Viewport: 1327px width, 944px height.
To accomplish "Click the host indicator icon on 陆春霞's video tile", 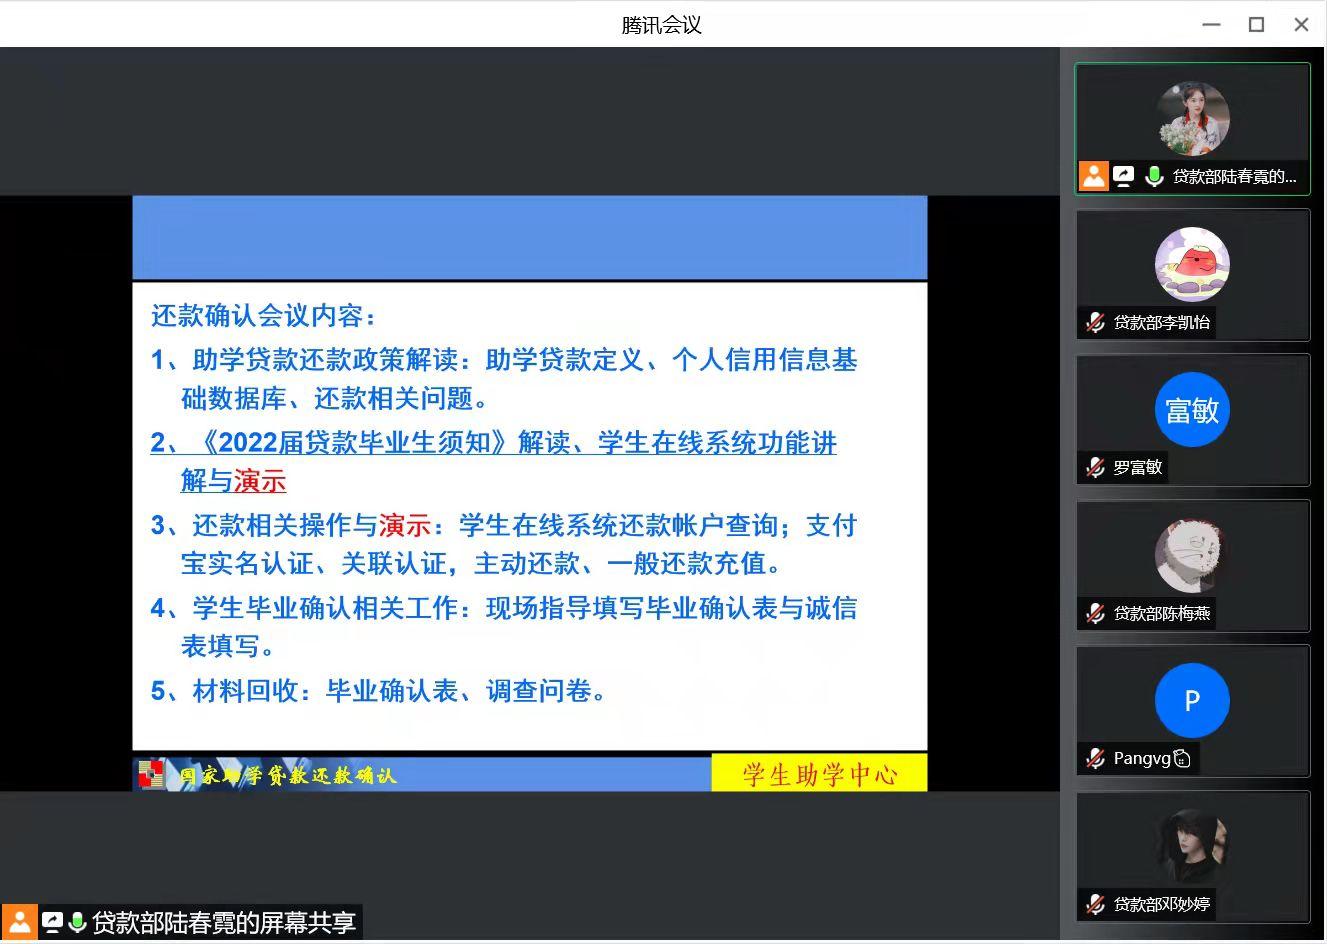I will point(1093,176).
